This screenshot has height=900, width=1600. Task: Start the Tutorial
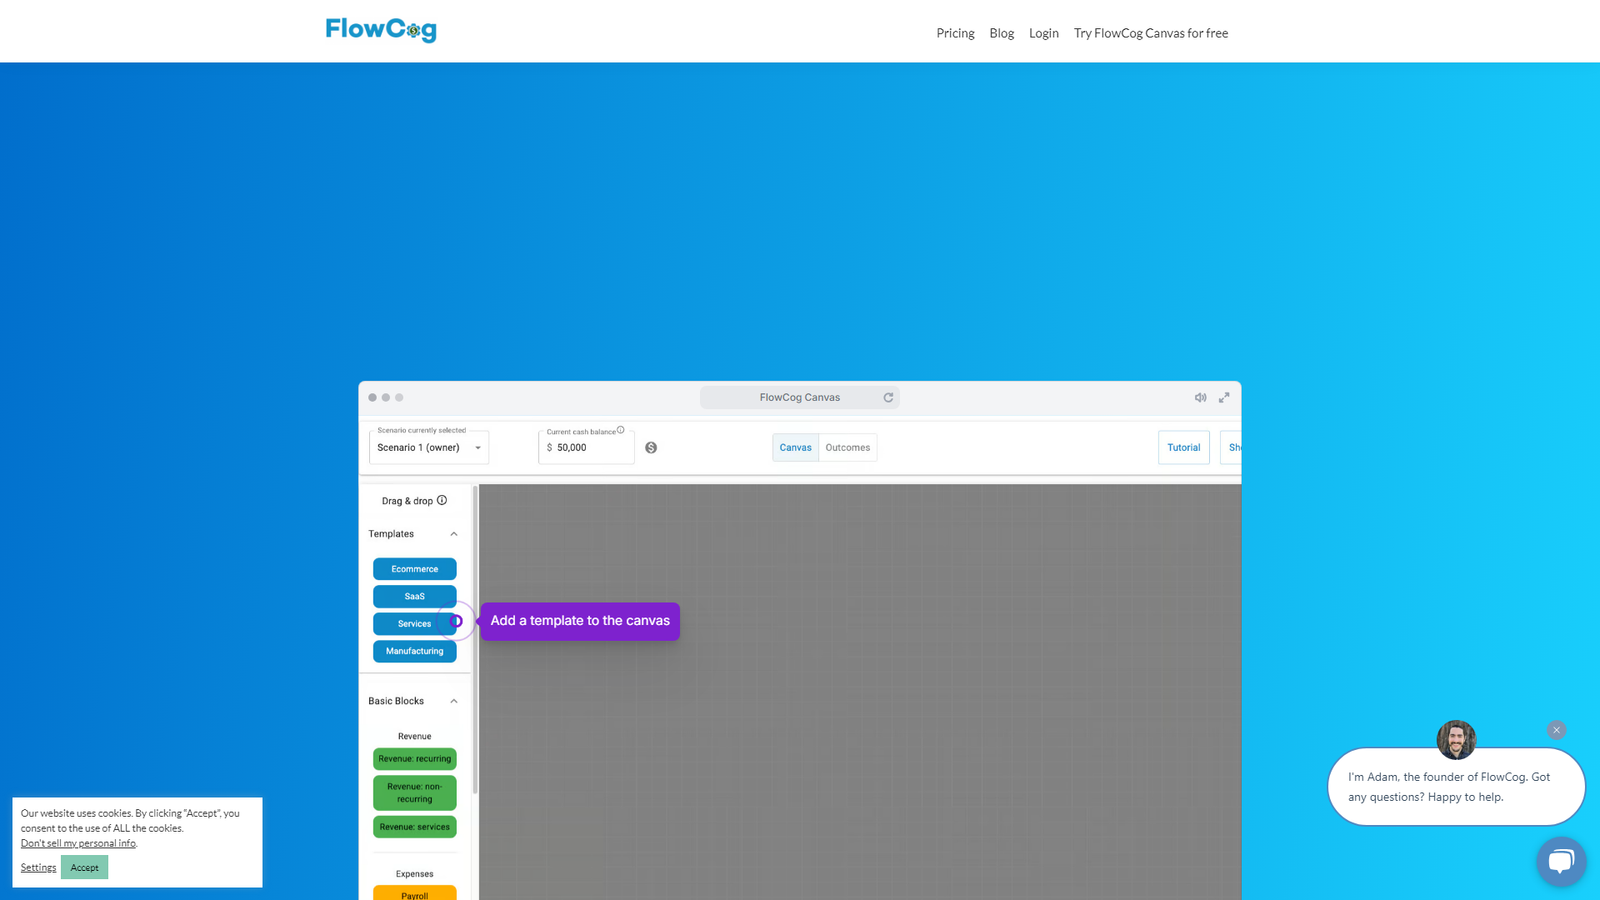[1184, 448]
